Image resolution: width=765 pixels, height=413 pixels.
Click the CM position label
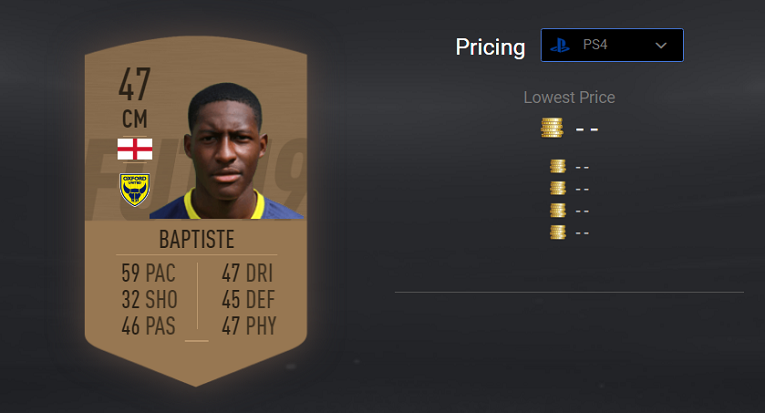135,119
